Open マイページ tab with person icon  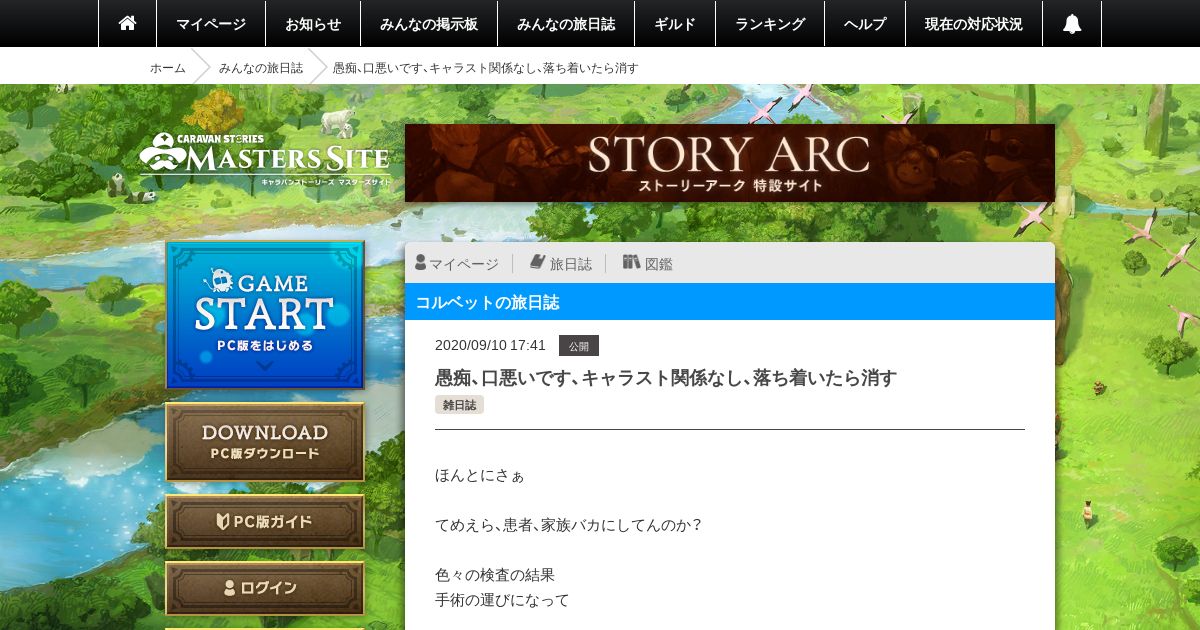click(x=457, y=263)
